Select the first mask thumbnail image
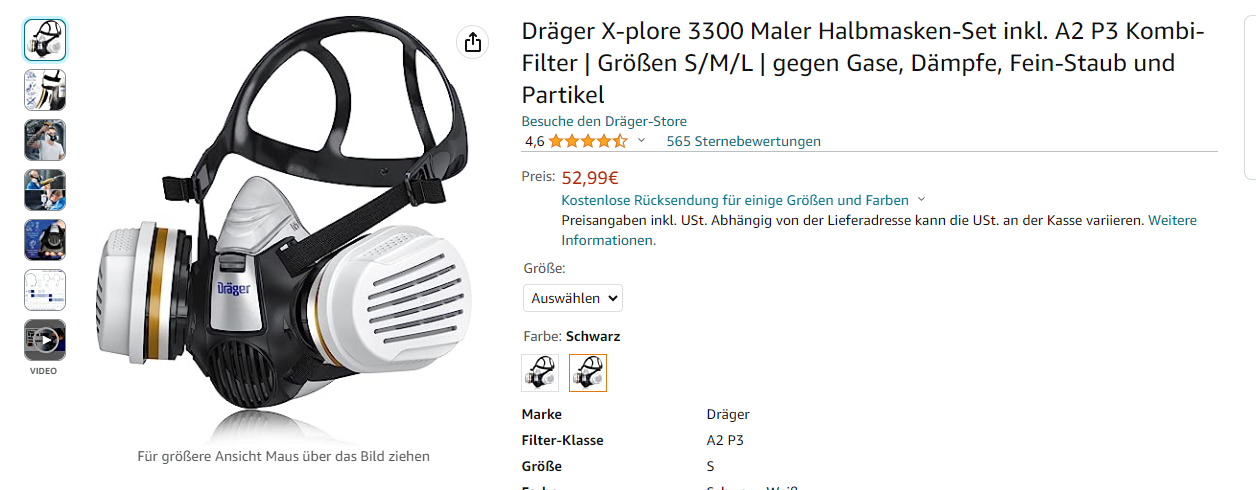Viewport: 1256px width, 490px height. [x=45, y=40]
